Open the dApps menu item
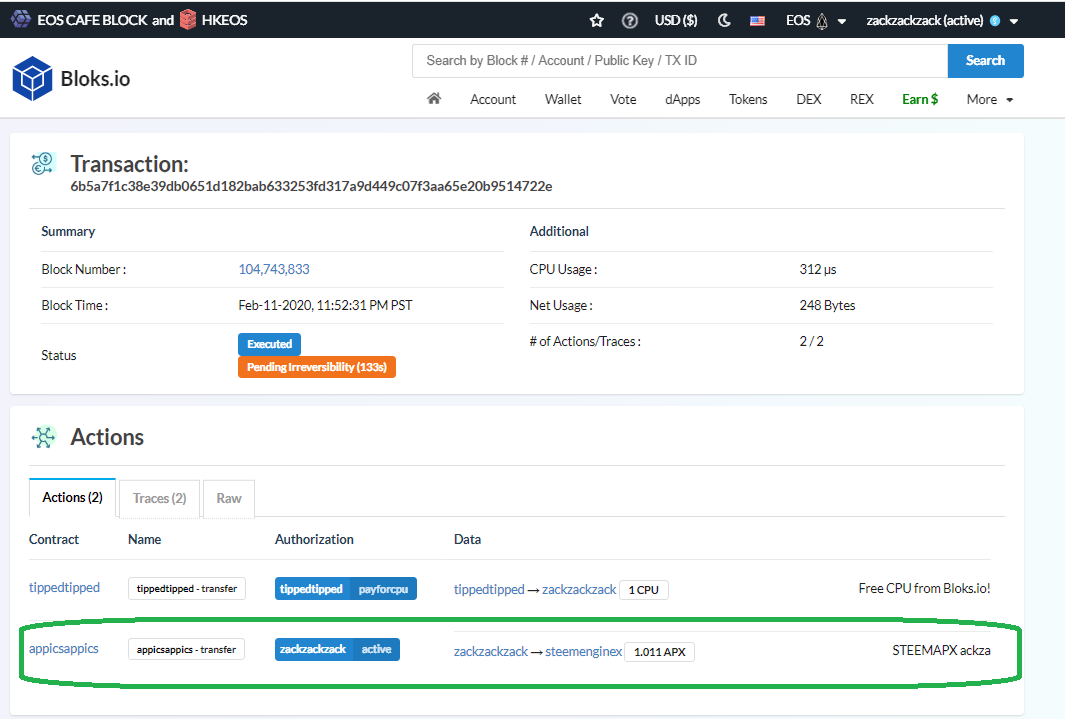The image size is (1065, 719). (x=683, y=100)
